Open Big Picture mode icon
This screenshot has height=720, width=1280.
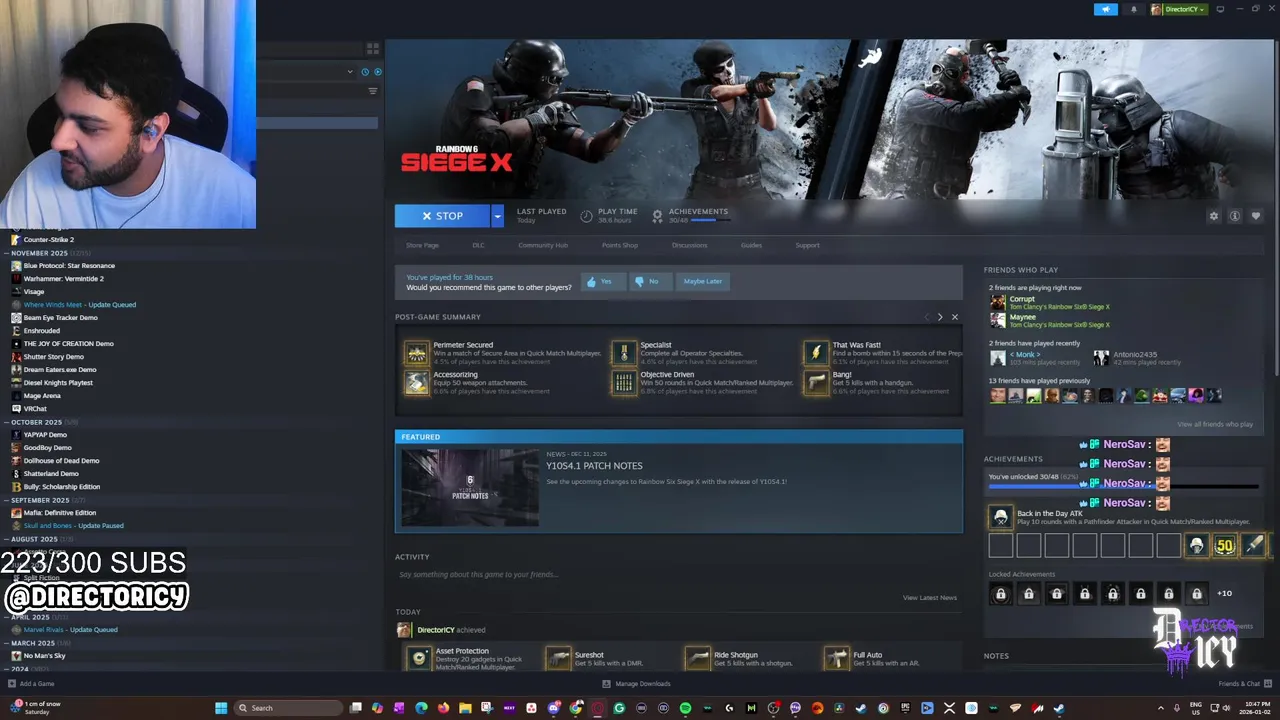coord(1220,9)
